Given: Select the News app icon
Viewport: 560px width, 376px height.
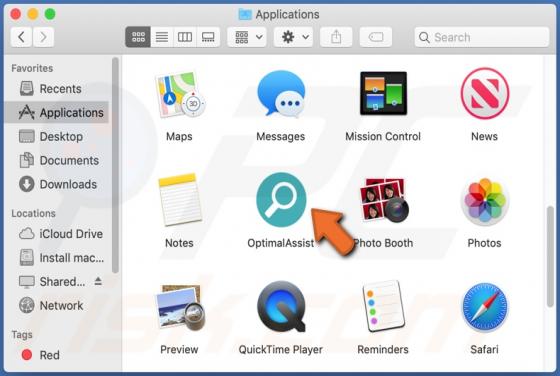Looking at the screenshot, I should coord(485,93).
